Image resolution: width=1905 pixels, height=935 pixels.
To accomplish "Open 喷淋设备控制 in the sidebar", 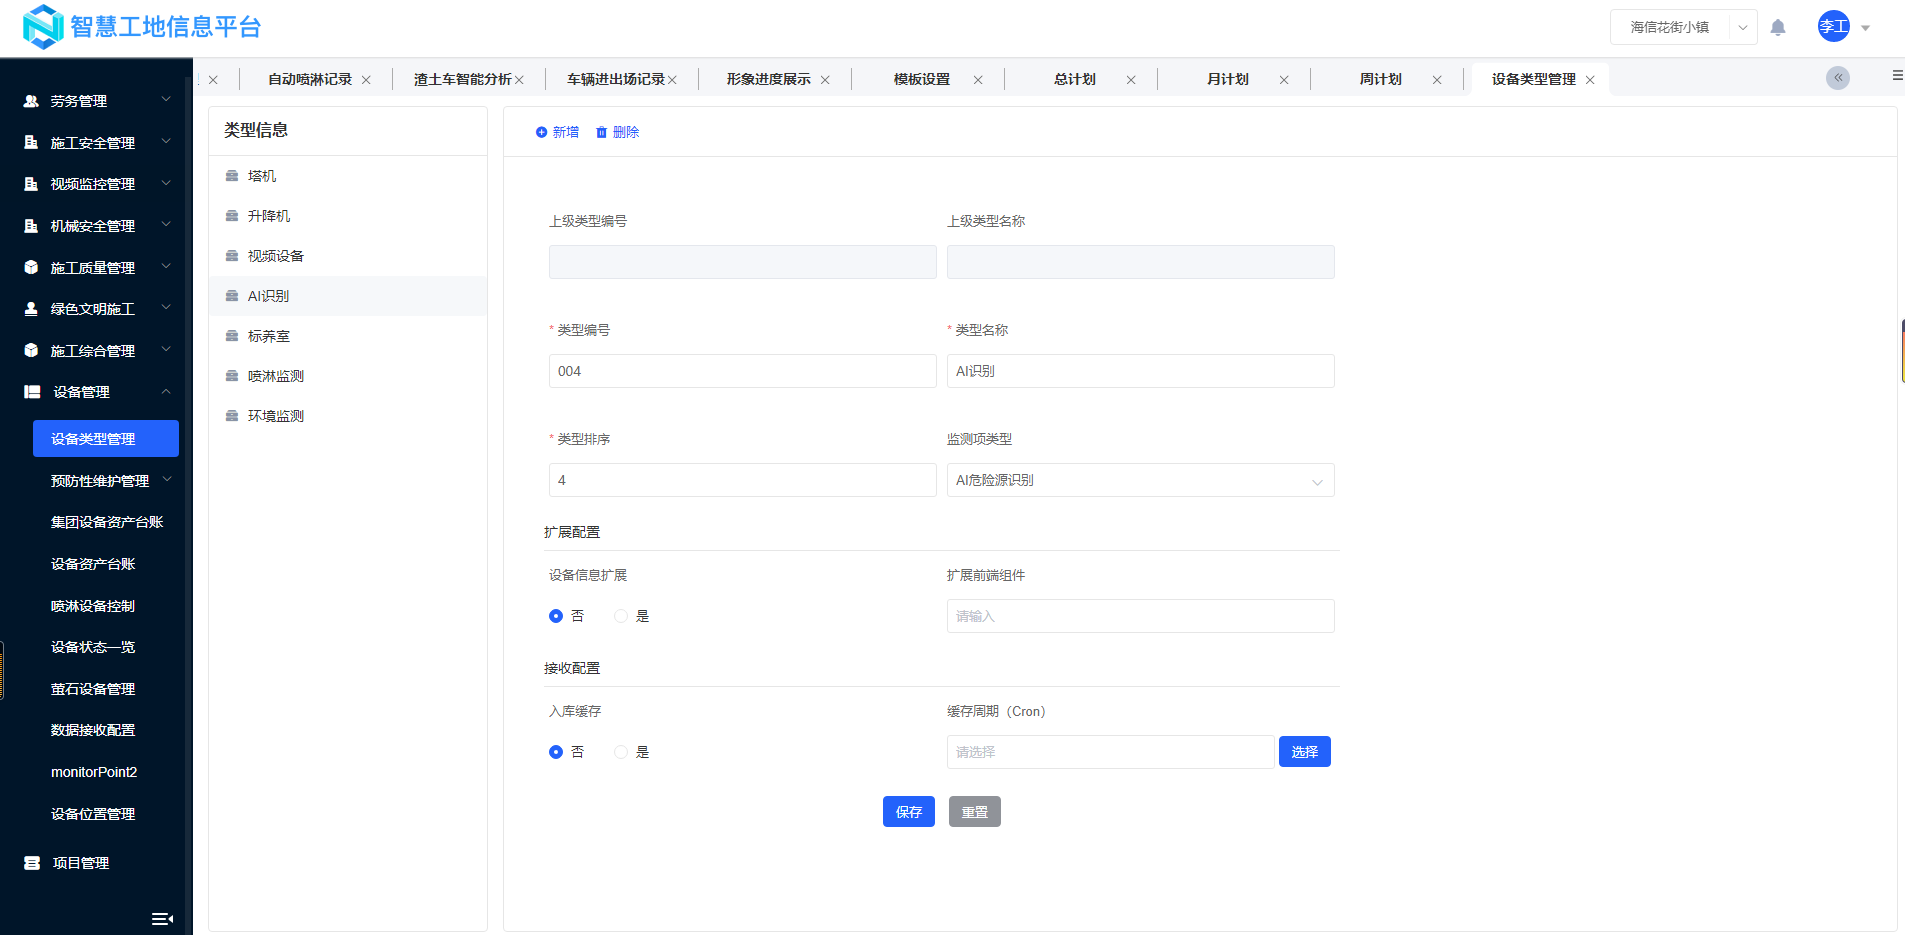I will click(x=93, y=606).
